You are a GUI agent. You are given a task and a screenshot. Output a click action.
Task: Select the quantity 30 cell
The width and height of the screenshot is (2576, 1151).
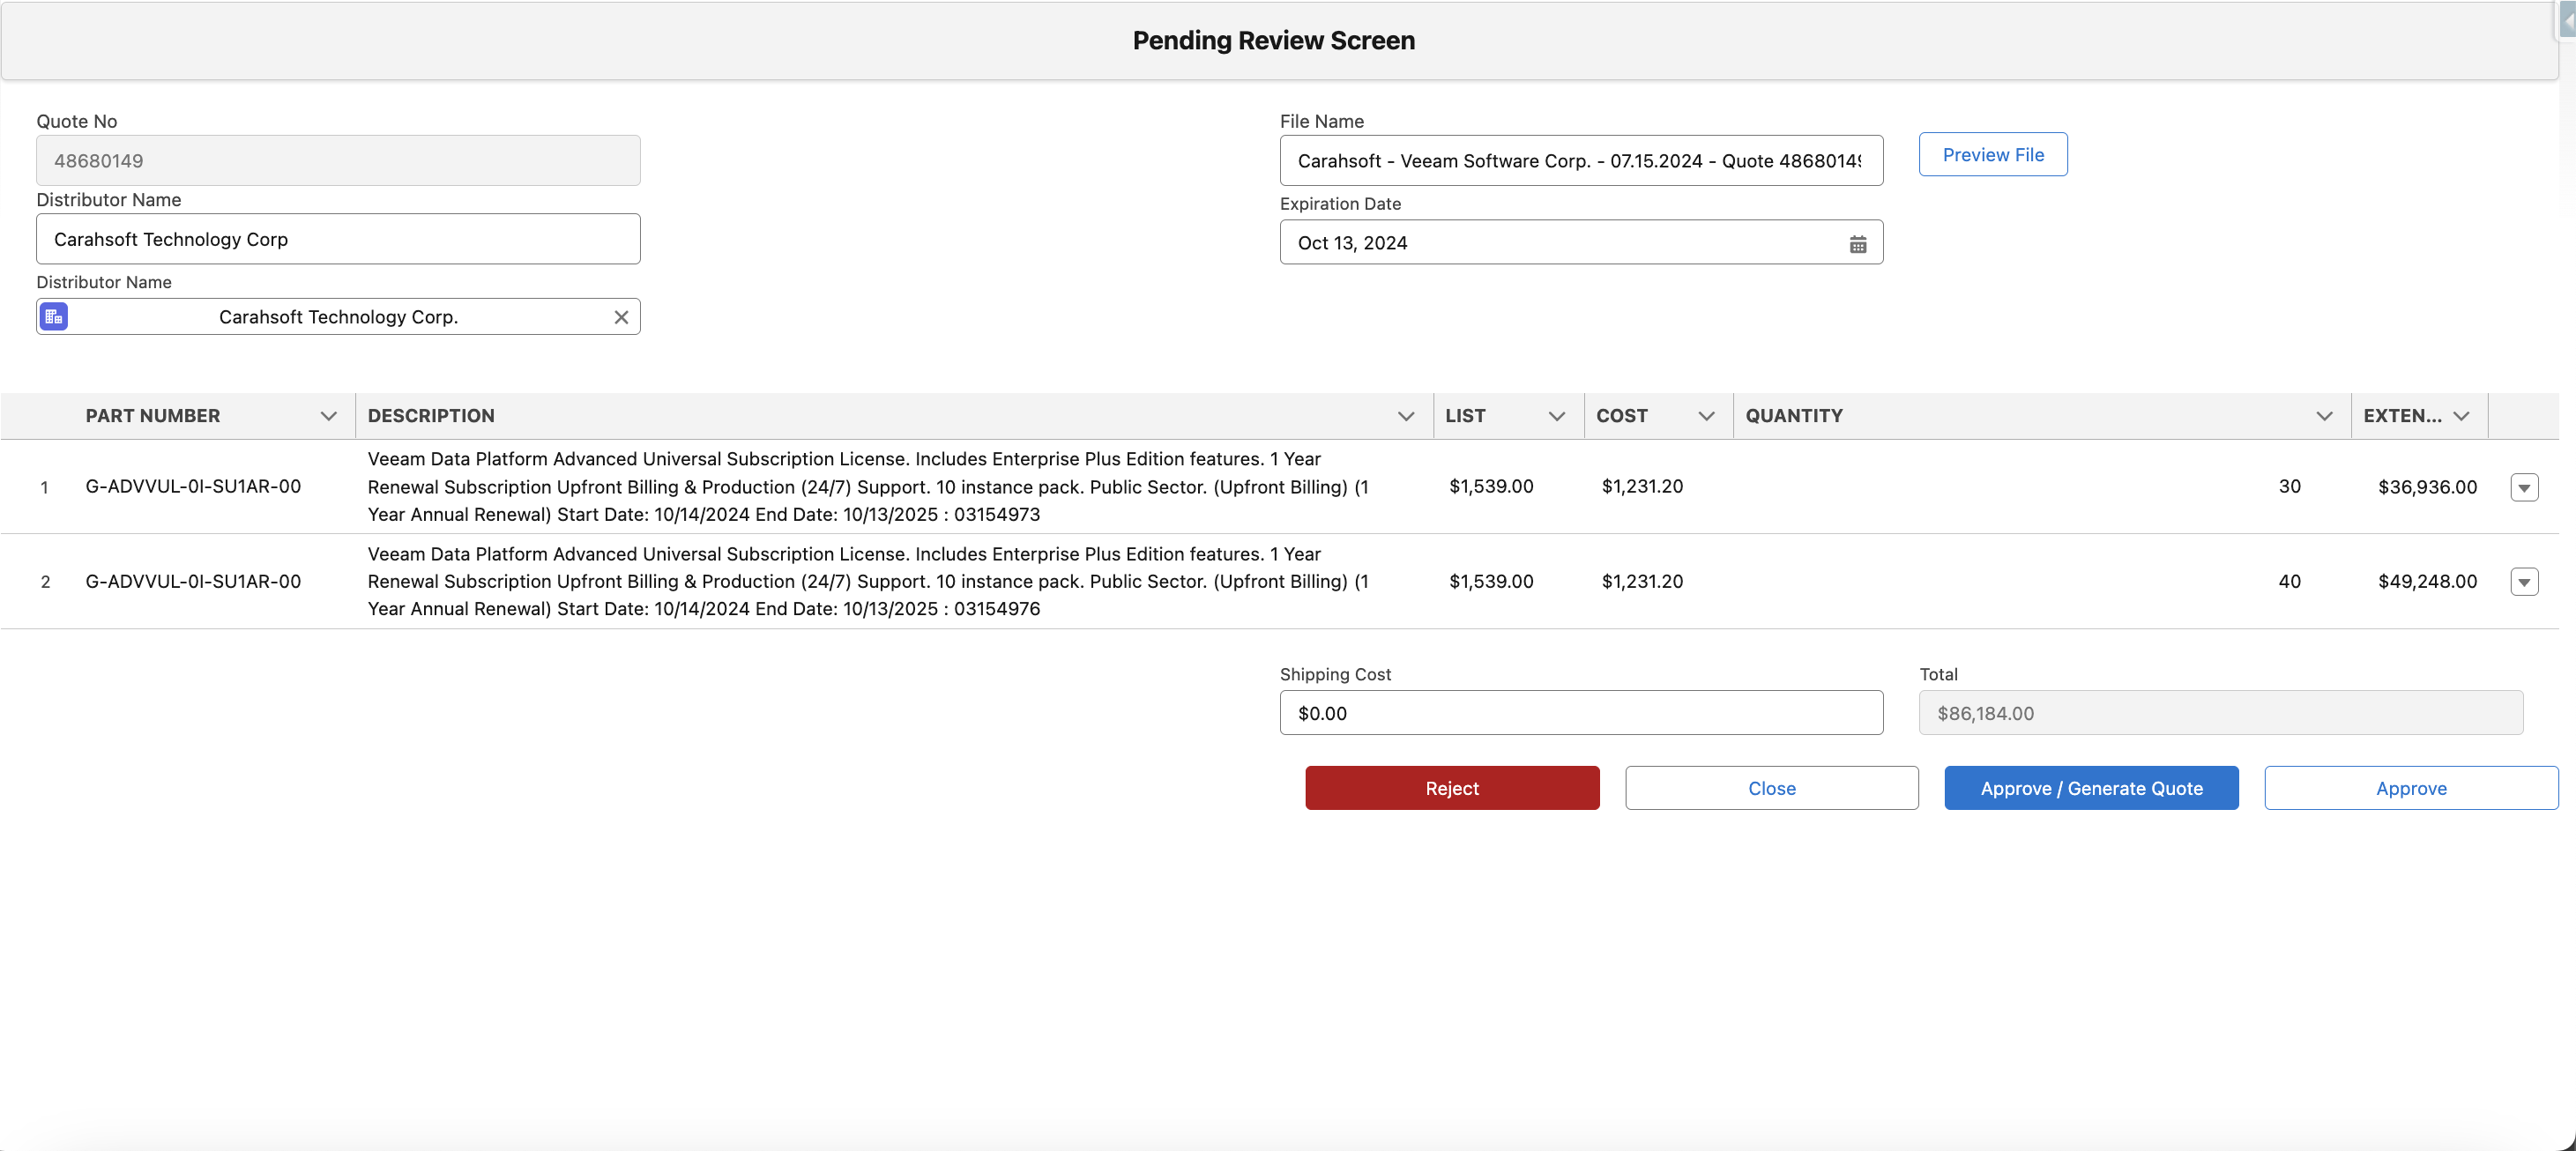[x=2041, y=487]
